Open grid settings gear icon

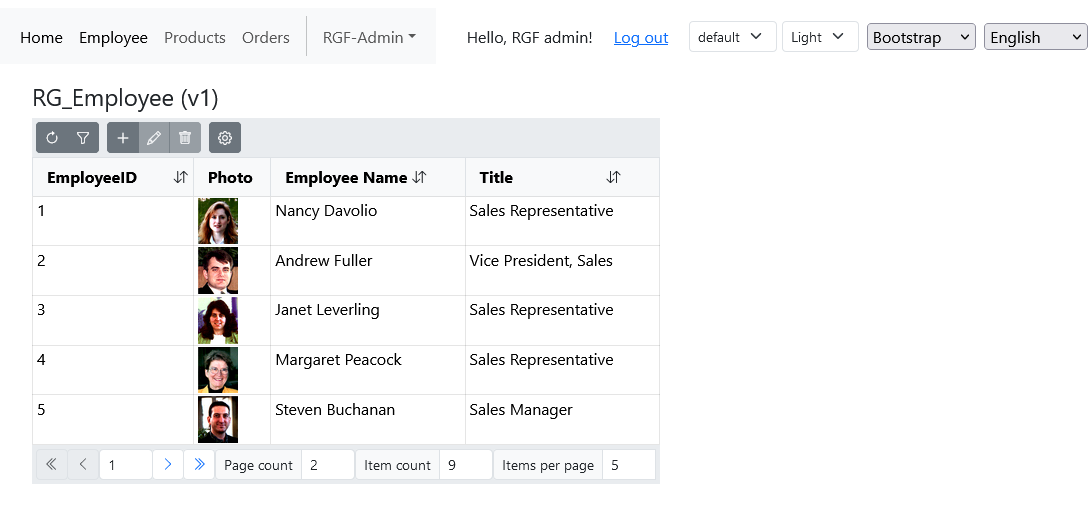coord(225,138)
